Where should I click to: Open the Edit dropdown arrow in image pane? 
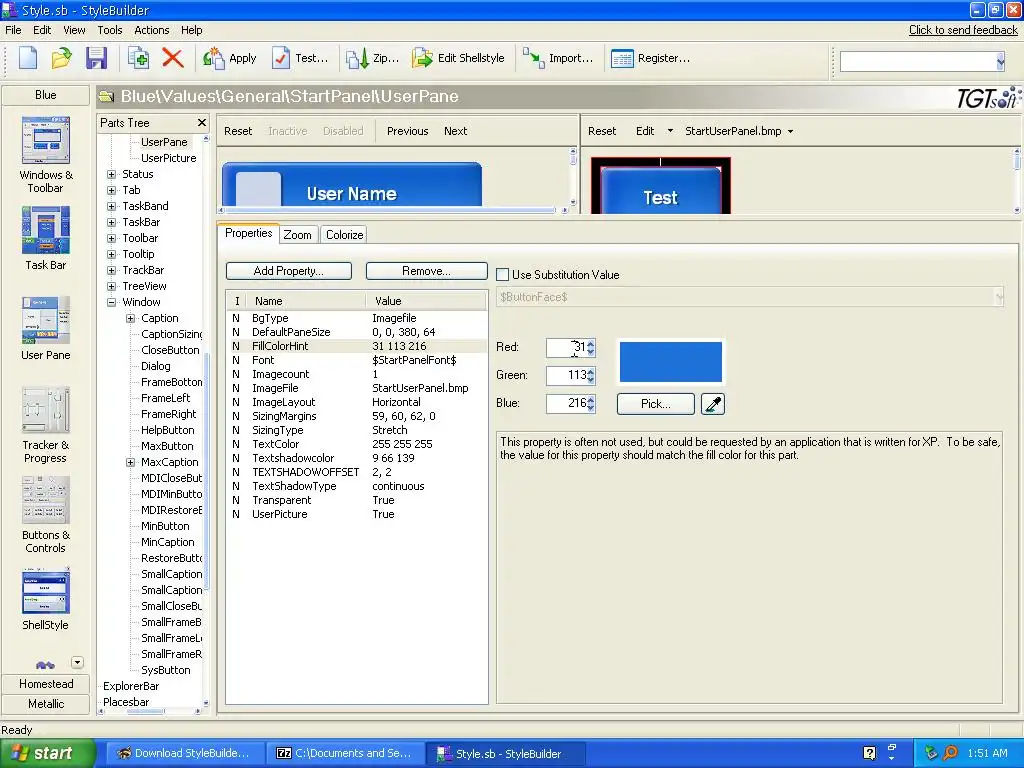[670, 131]
